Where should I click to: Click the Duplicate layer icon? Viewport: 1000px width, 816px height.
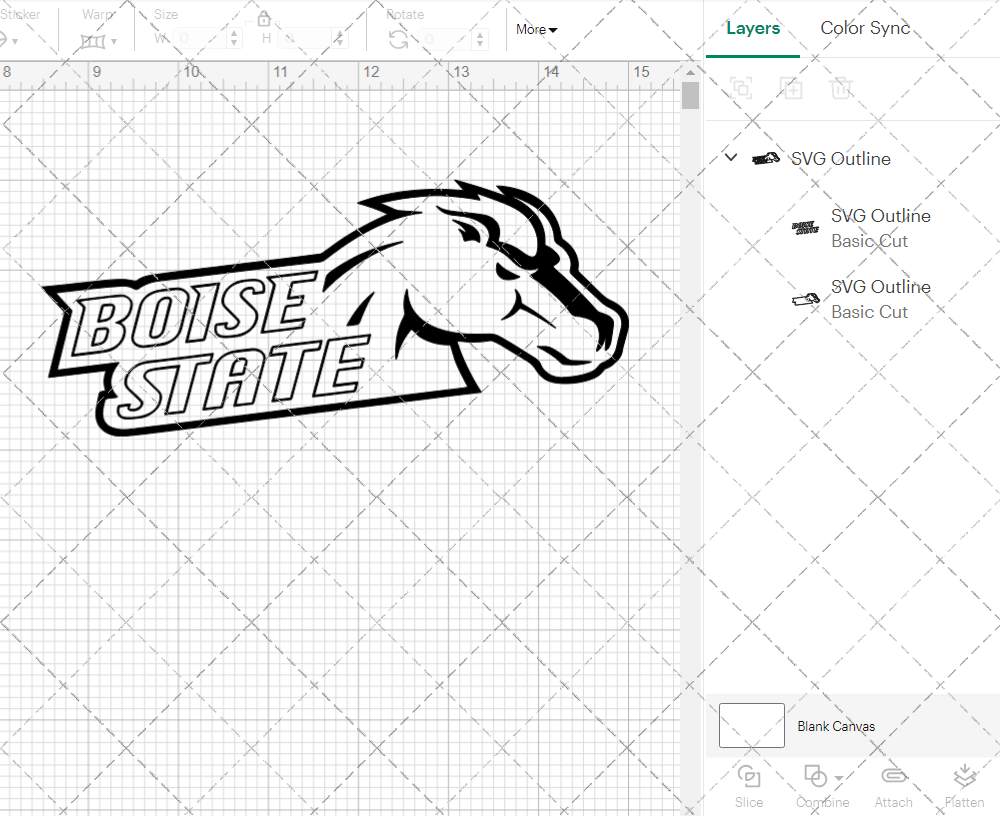coord(791,88)
